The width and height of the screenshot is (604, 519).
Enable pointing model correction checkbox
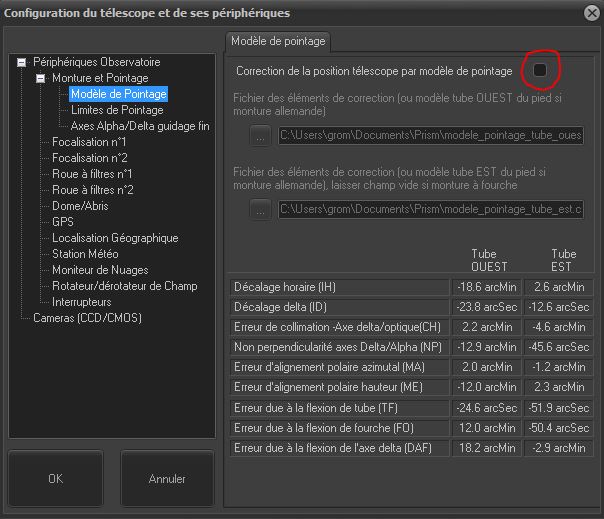[x=540, y=70]
